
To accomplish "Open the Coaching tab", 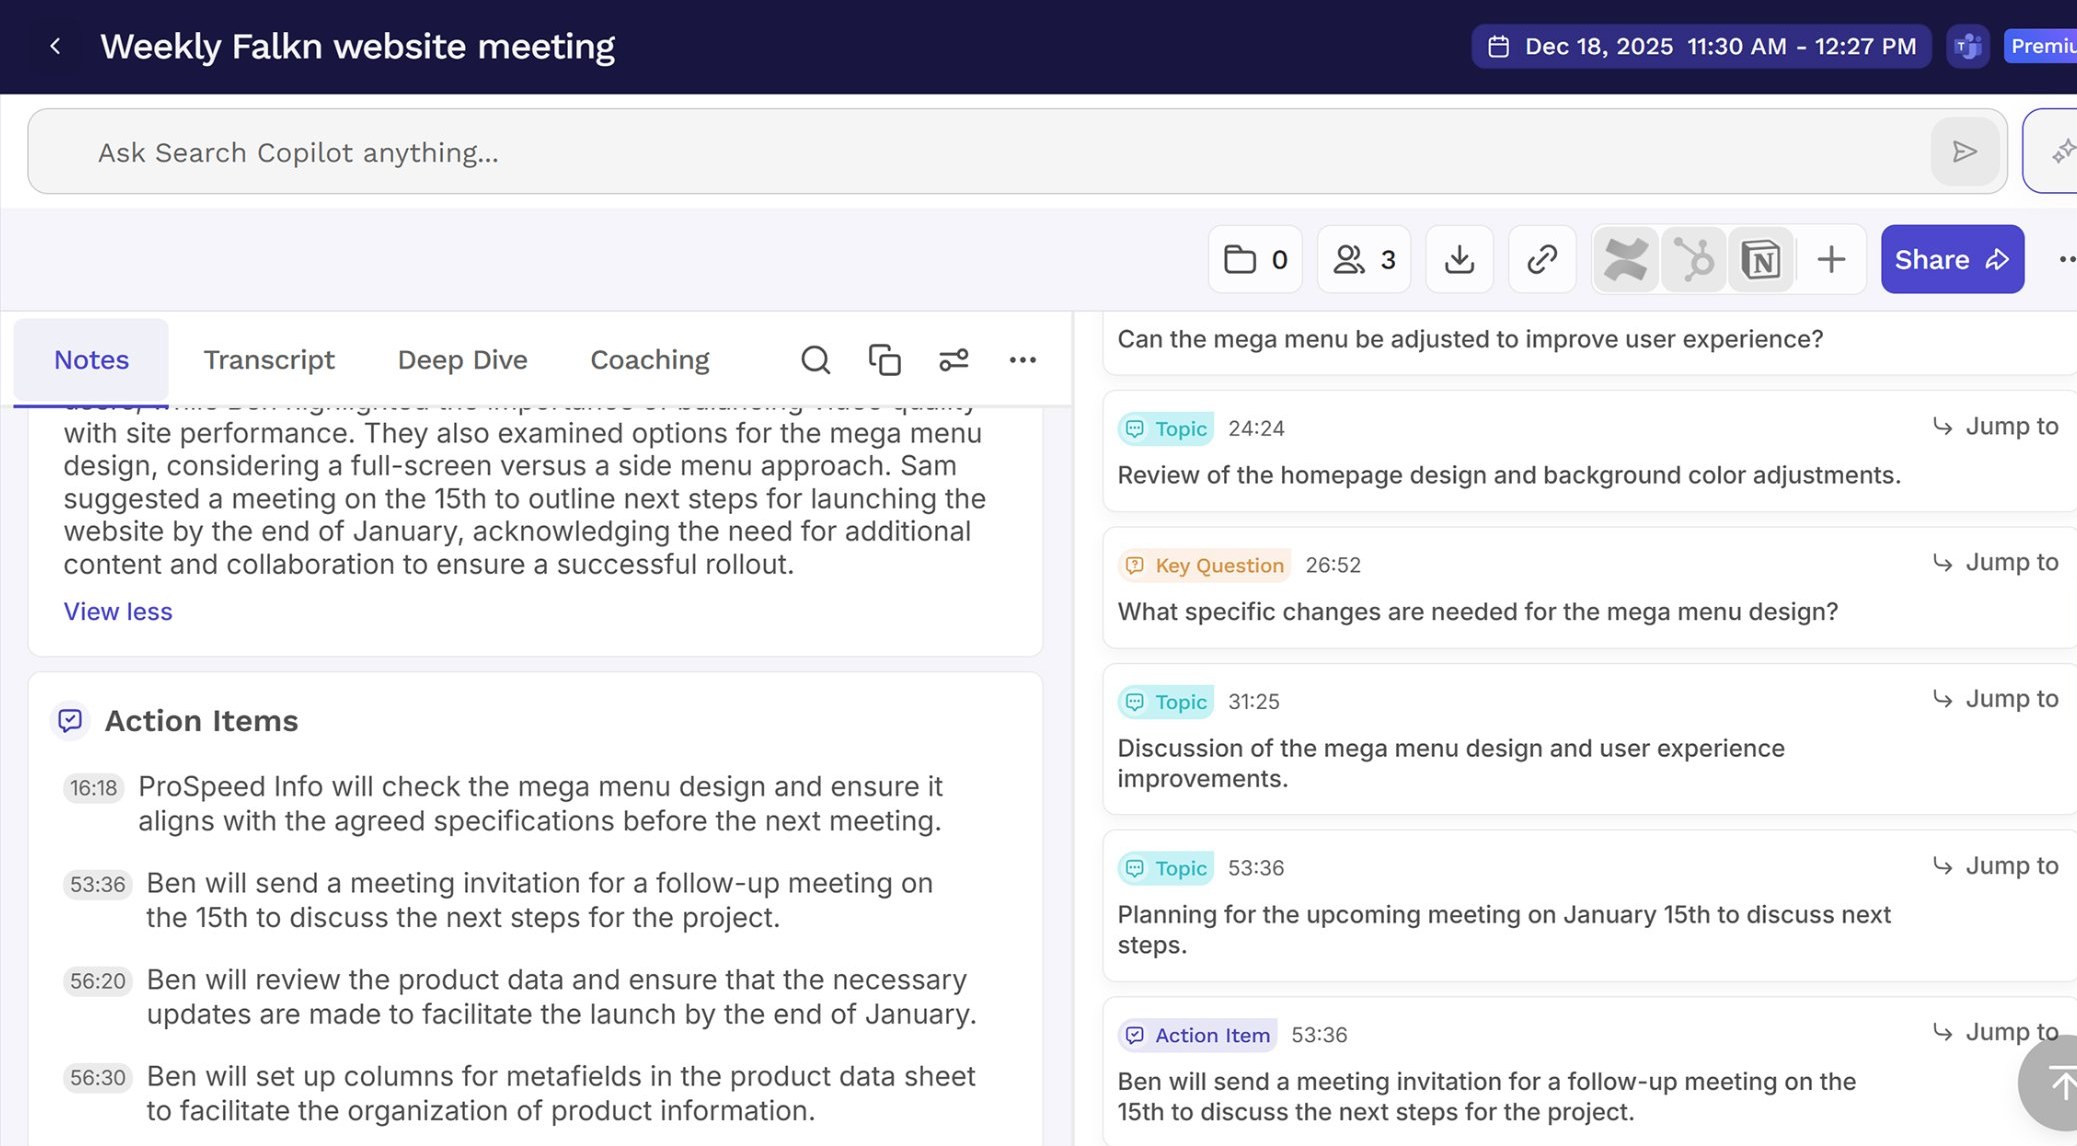I will coord(650,360).
